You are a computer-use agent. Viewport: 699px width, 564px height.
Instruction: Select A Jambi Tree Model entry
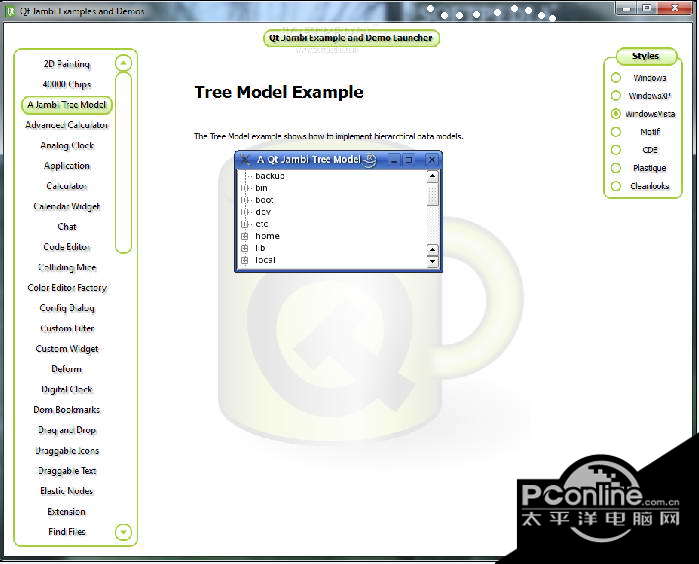pos(67,105)
